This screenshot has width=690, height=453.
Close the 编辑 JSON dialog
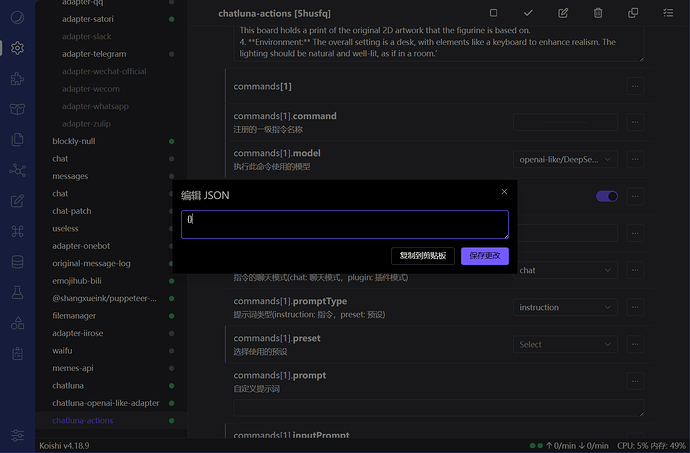504,192
